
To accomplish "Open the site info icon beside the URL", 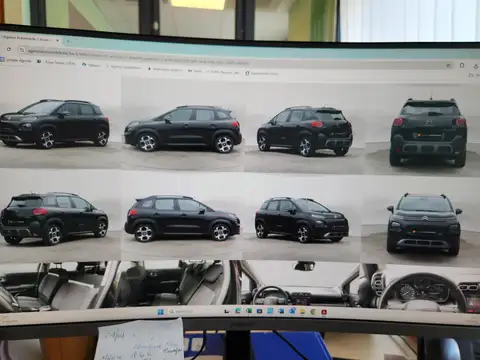I will [x=22, y=50].
